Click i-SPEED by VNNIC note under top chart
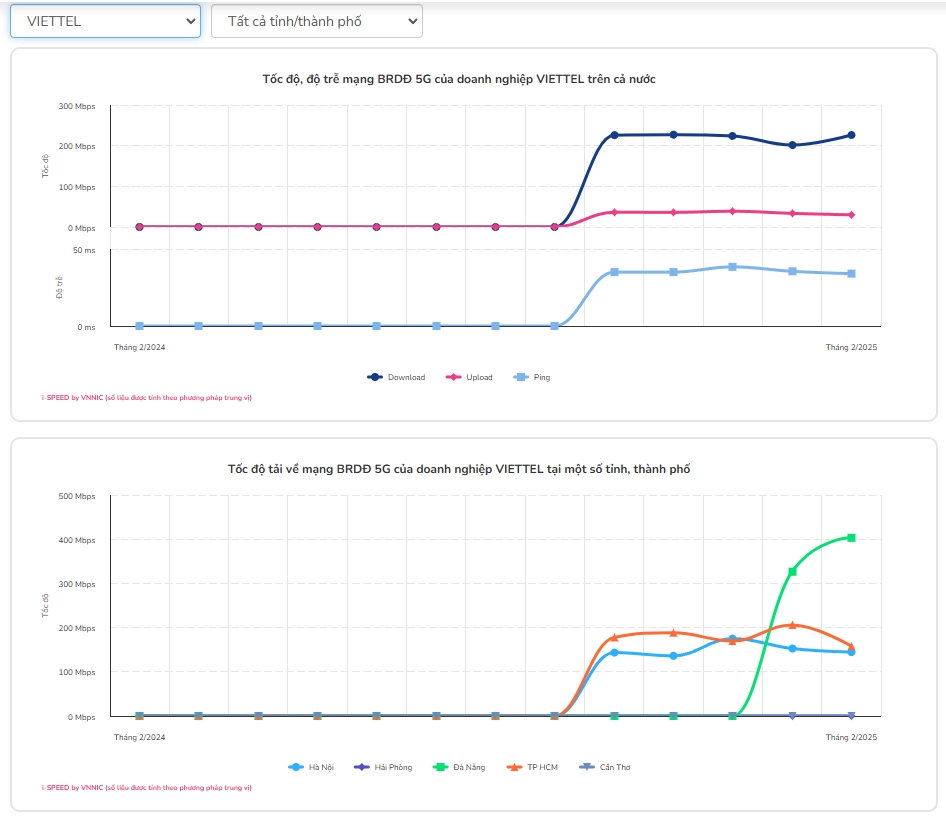The image size is (946, 819). pos(147,398)
